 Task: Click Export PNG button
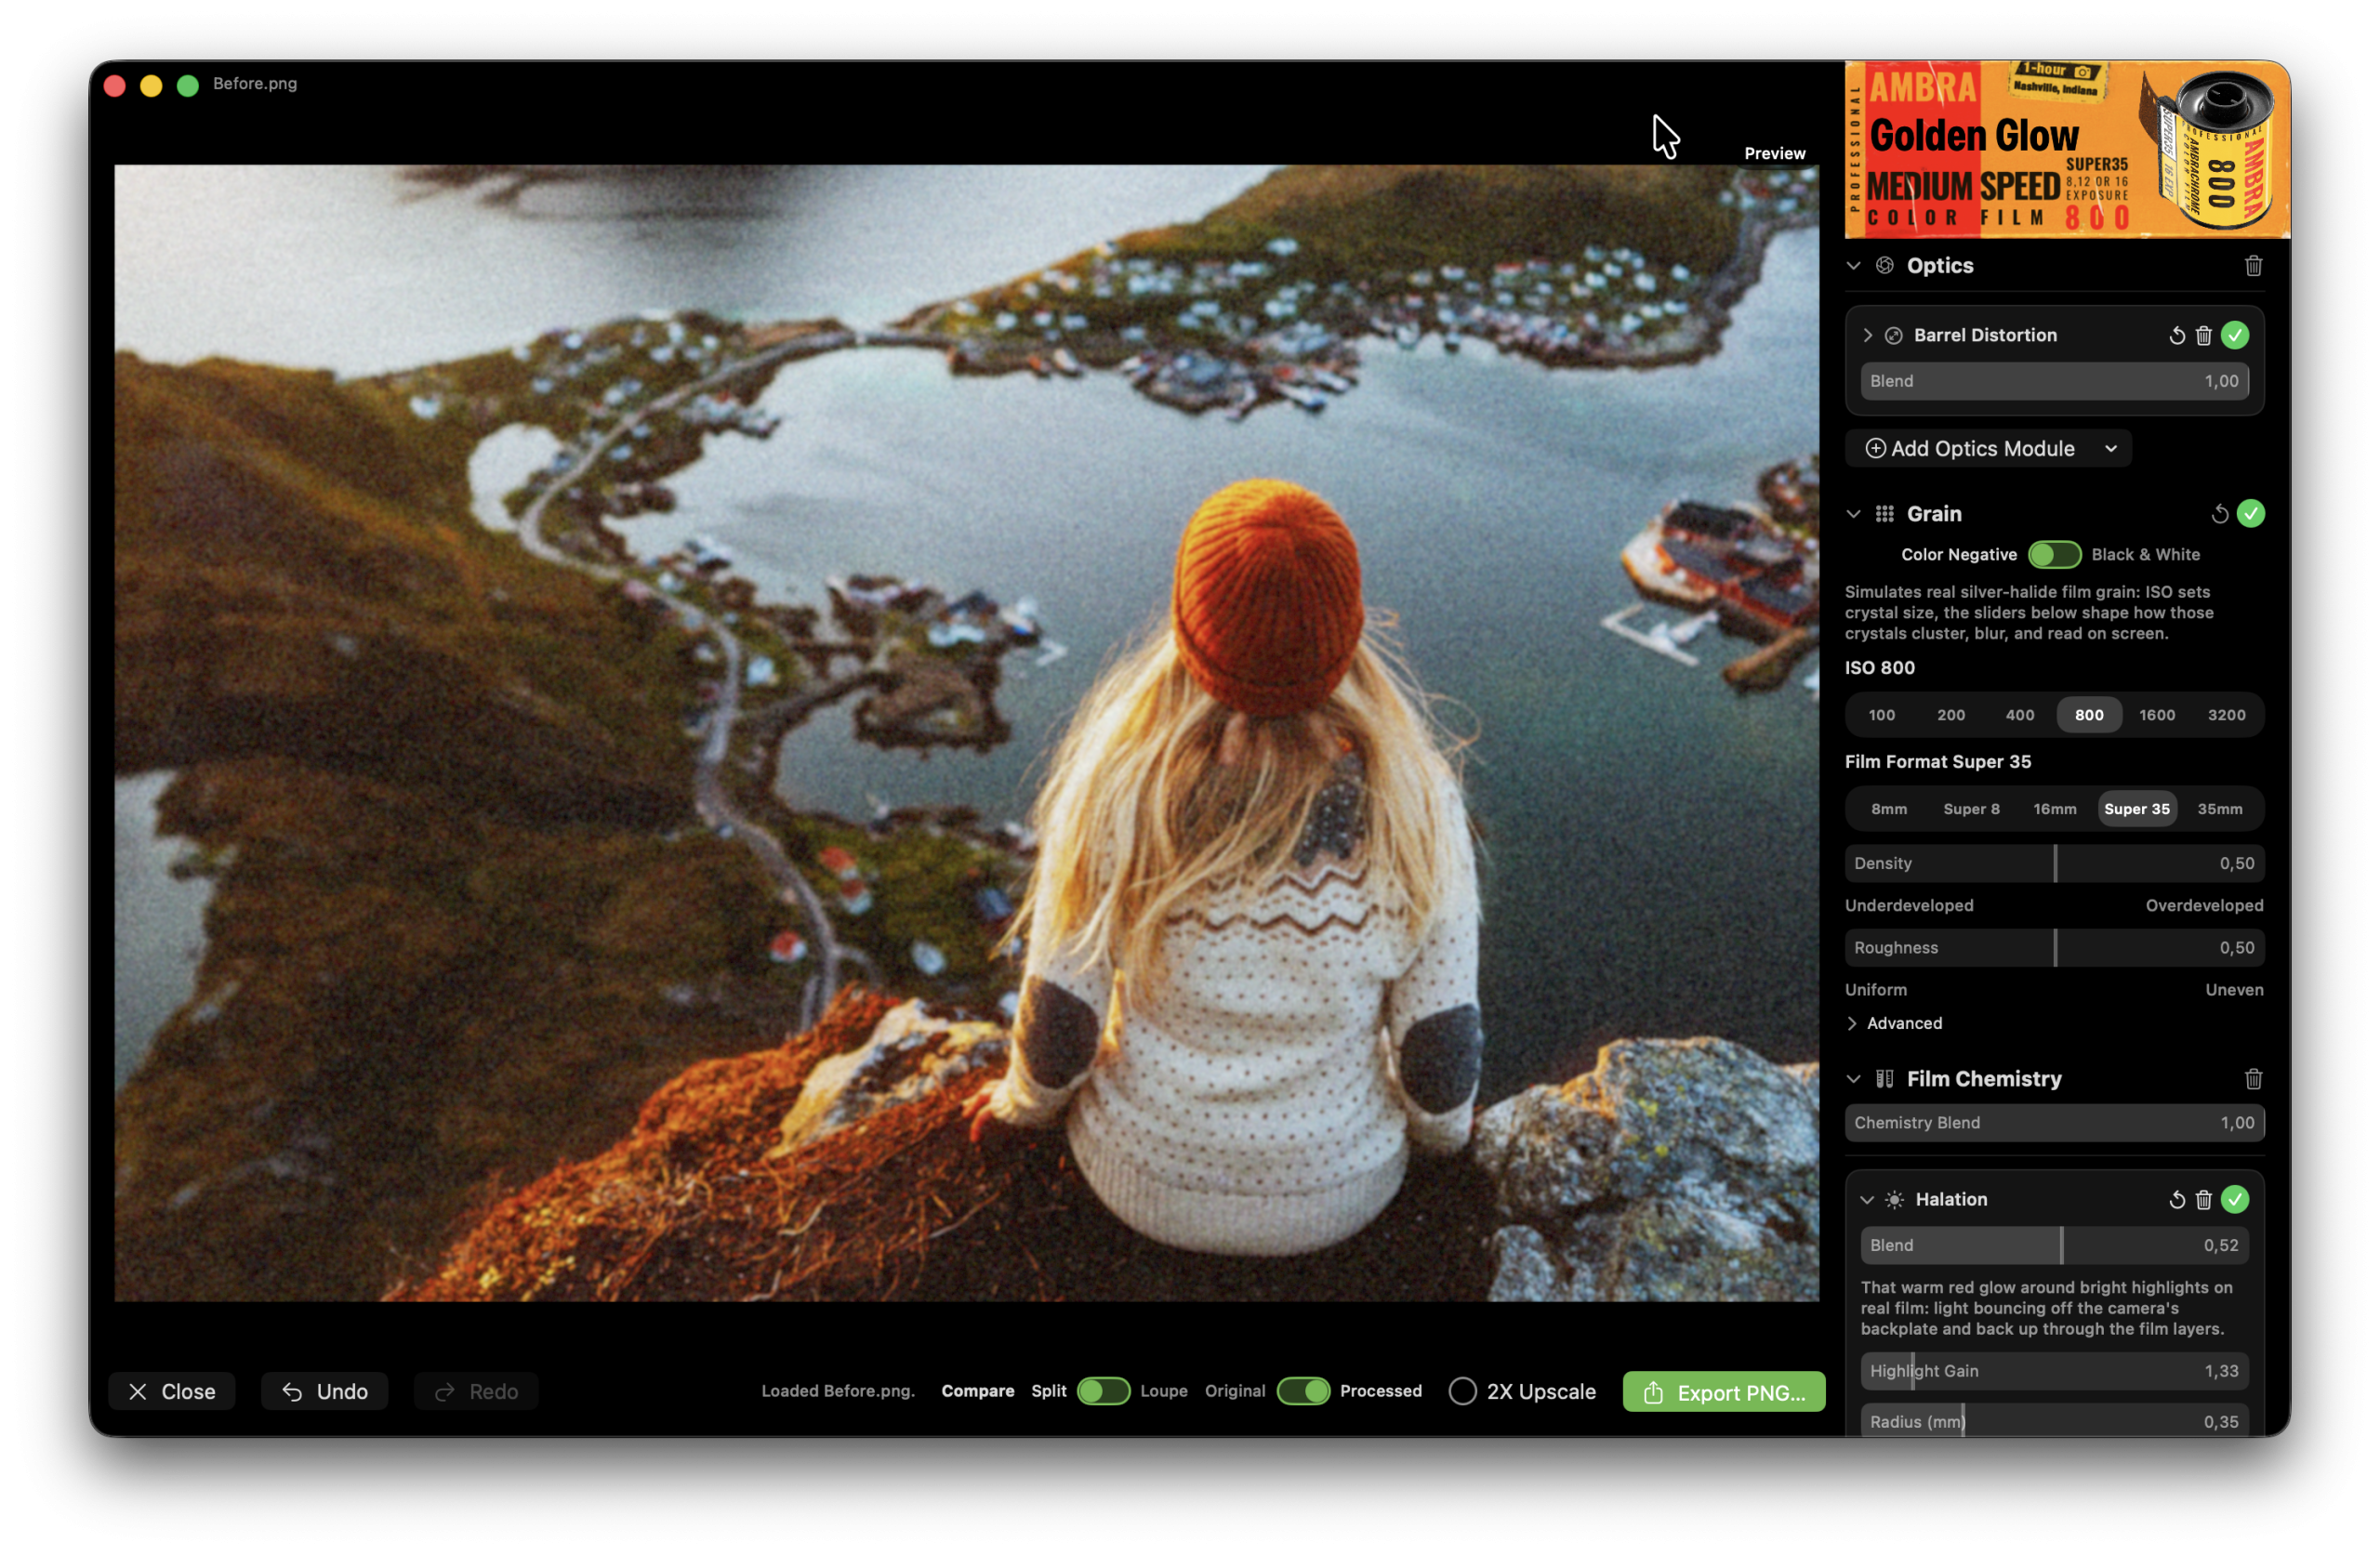point(1723,1392)
